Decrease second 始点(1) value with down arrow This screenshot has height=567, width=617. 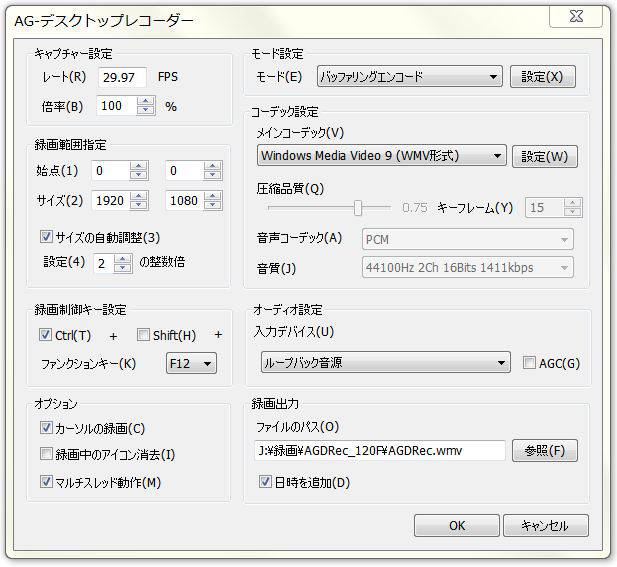click(x=212, y=175)
